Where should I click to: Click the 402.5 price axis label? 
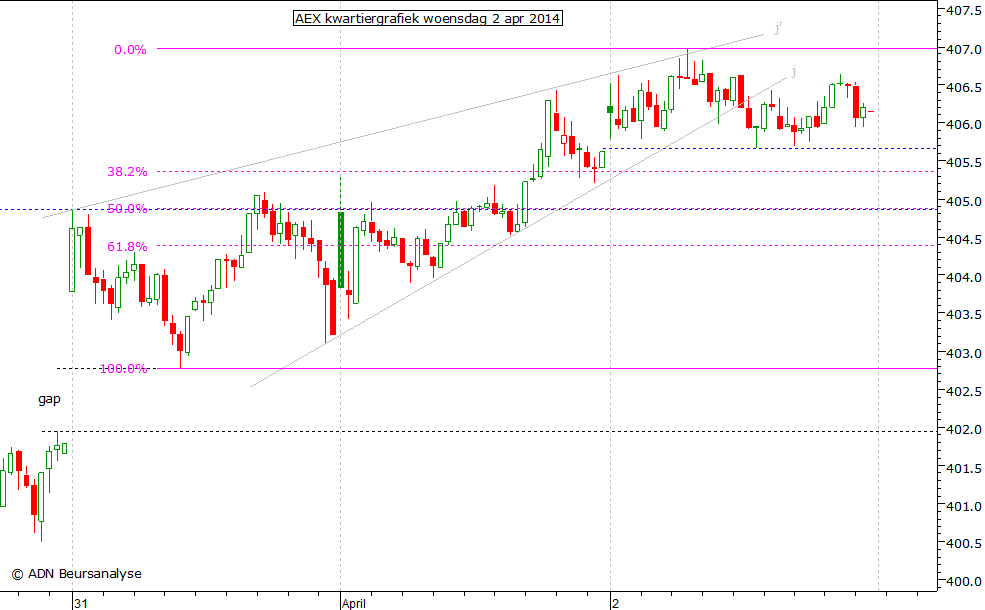(x=964, y=391)
